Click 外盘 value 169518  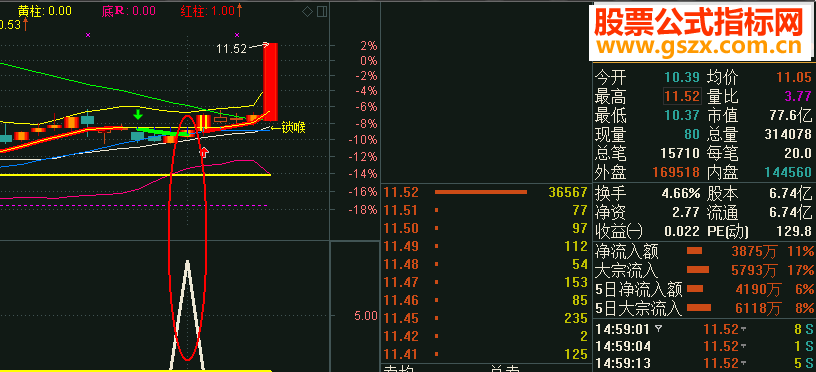677,172
